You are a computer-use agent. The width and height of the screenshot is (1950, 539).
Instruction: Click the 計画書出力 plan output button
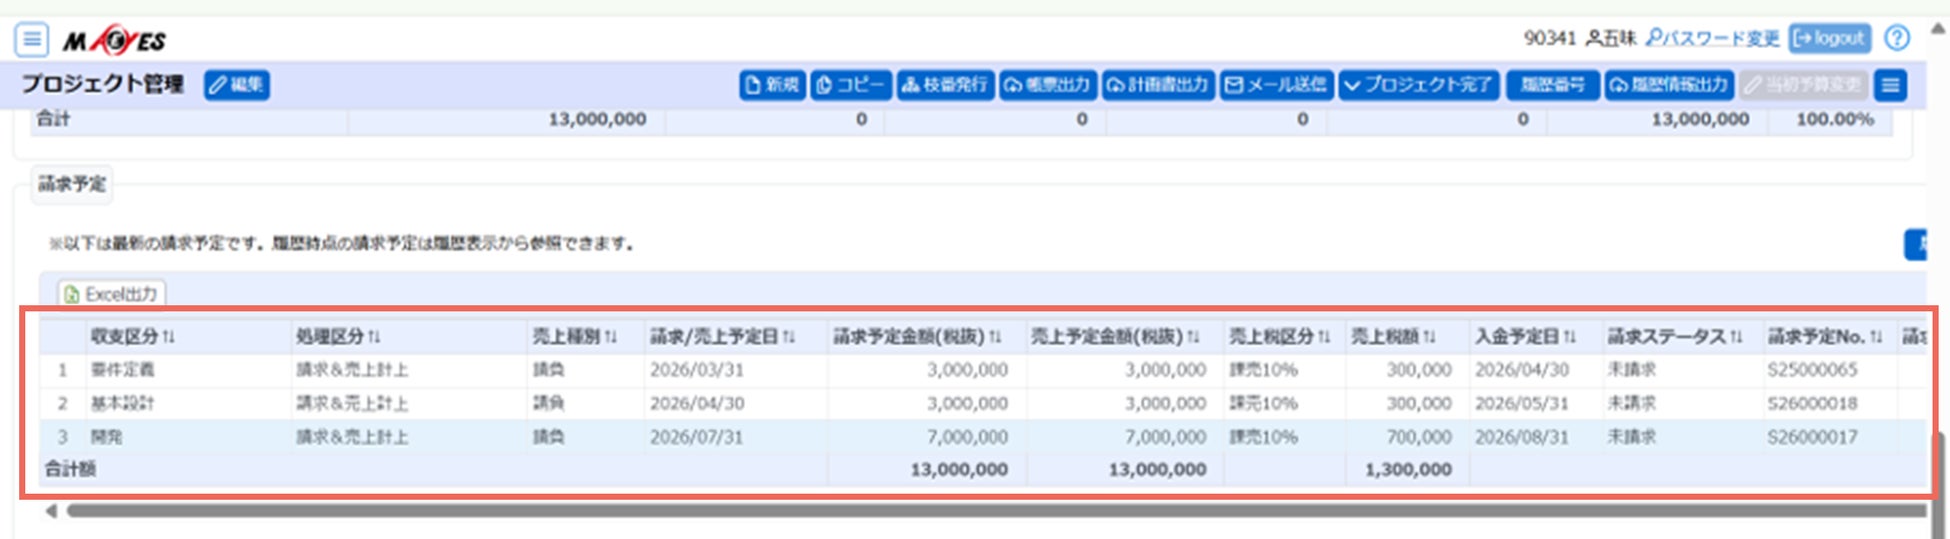(x=1158, y=85)
